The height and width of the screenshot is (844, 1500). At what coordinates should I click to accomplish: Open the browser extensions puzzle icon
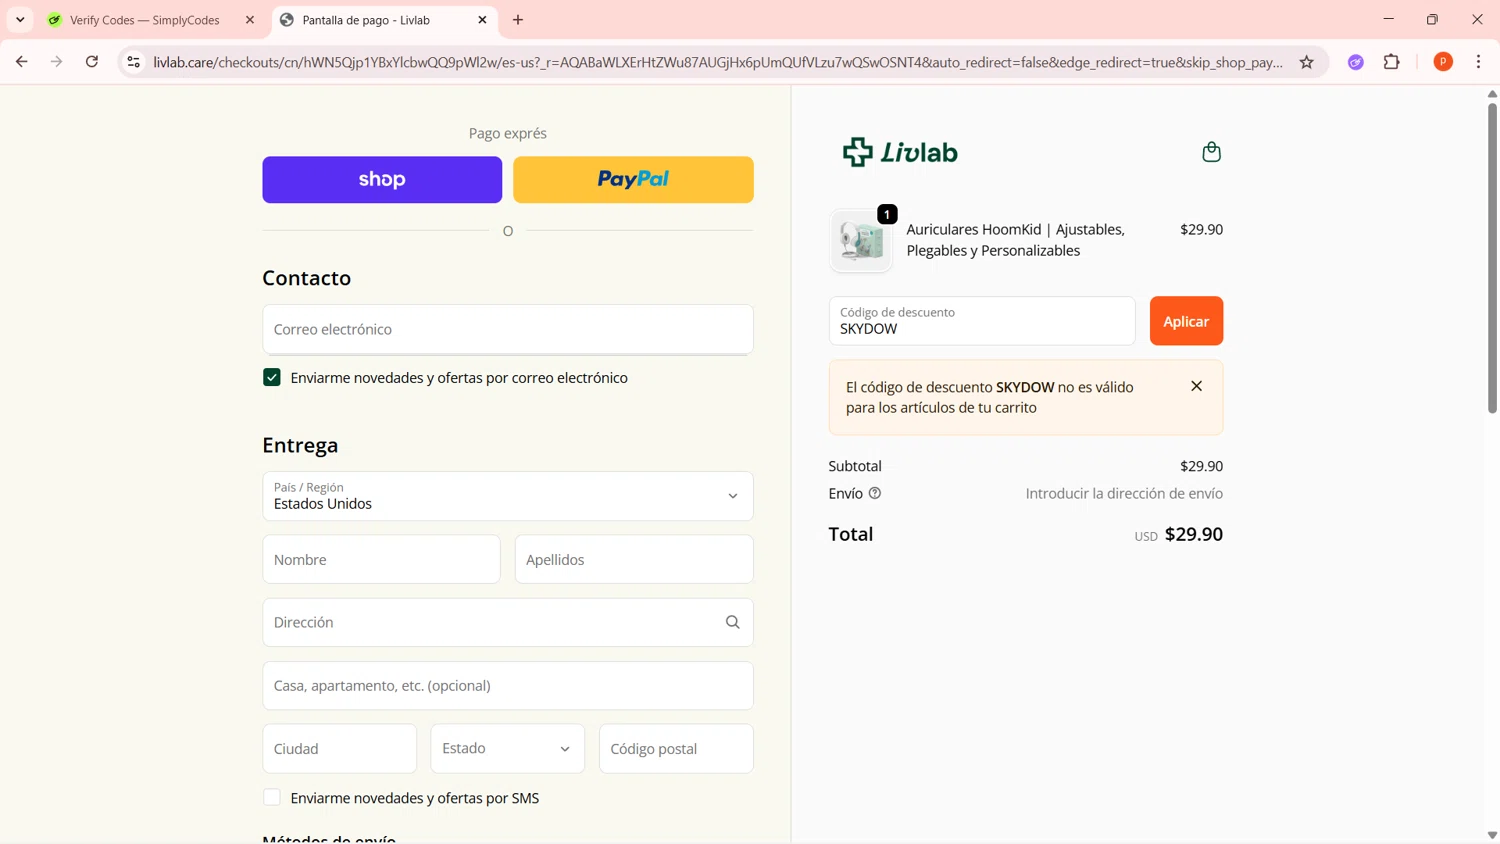pyautogui.click(x=1391, y=62)
